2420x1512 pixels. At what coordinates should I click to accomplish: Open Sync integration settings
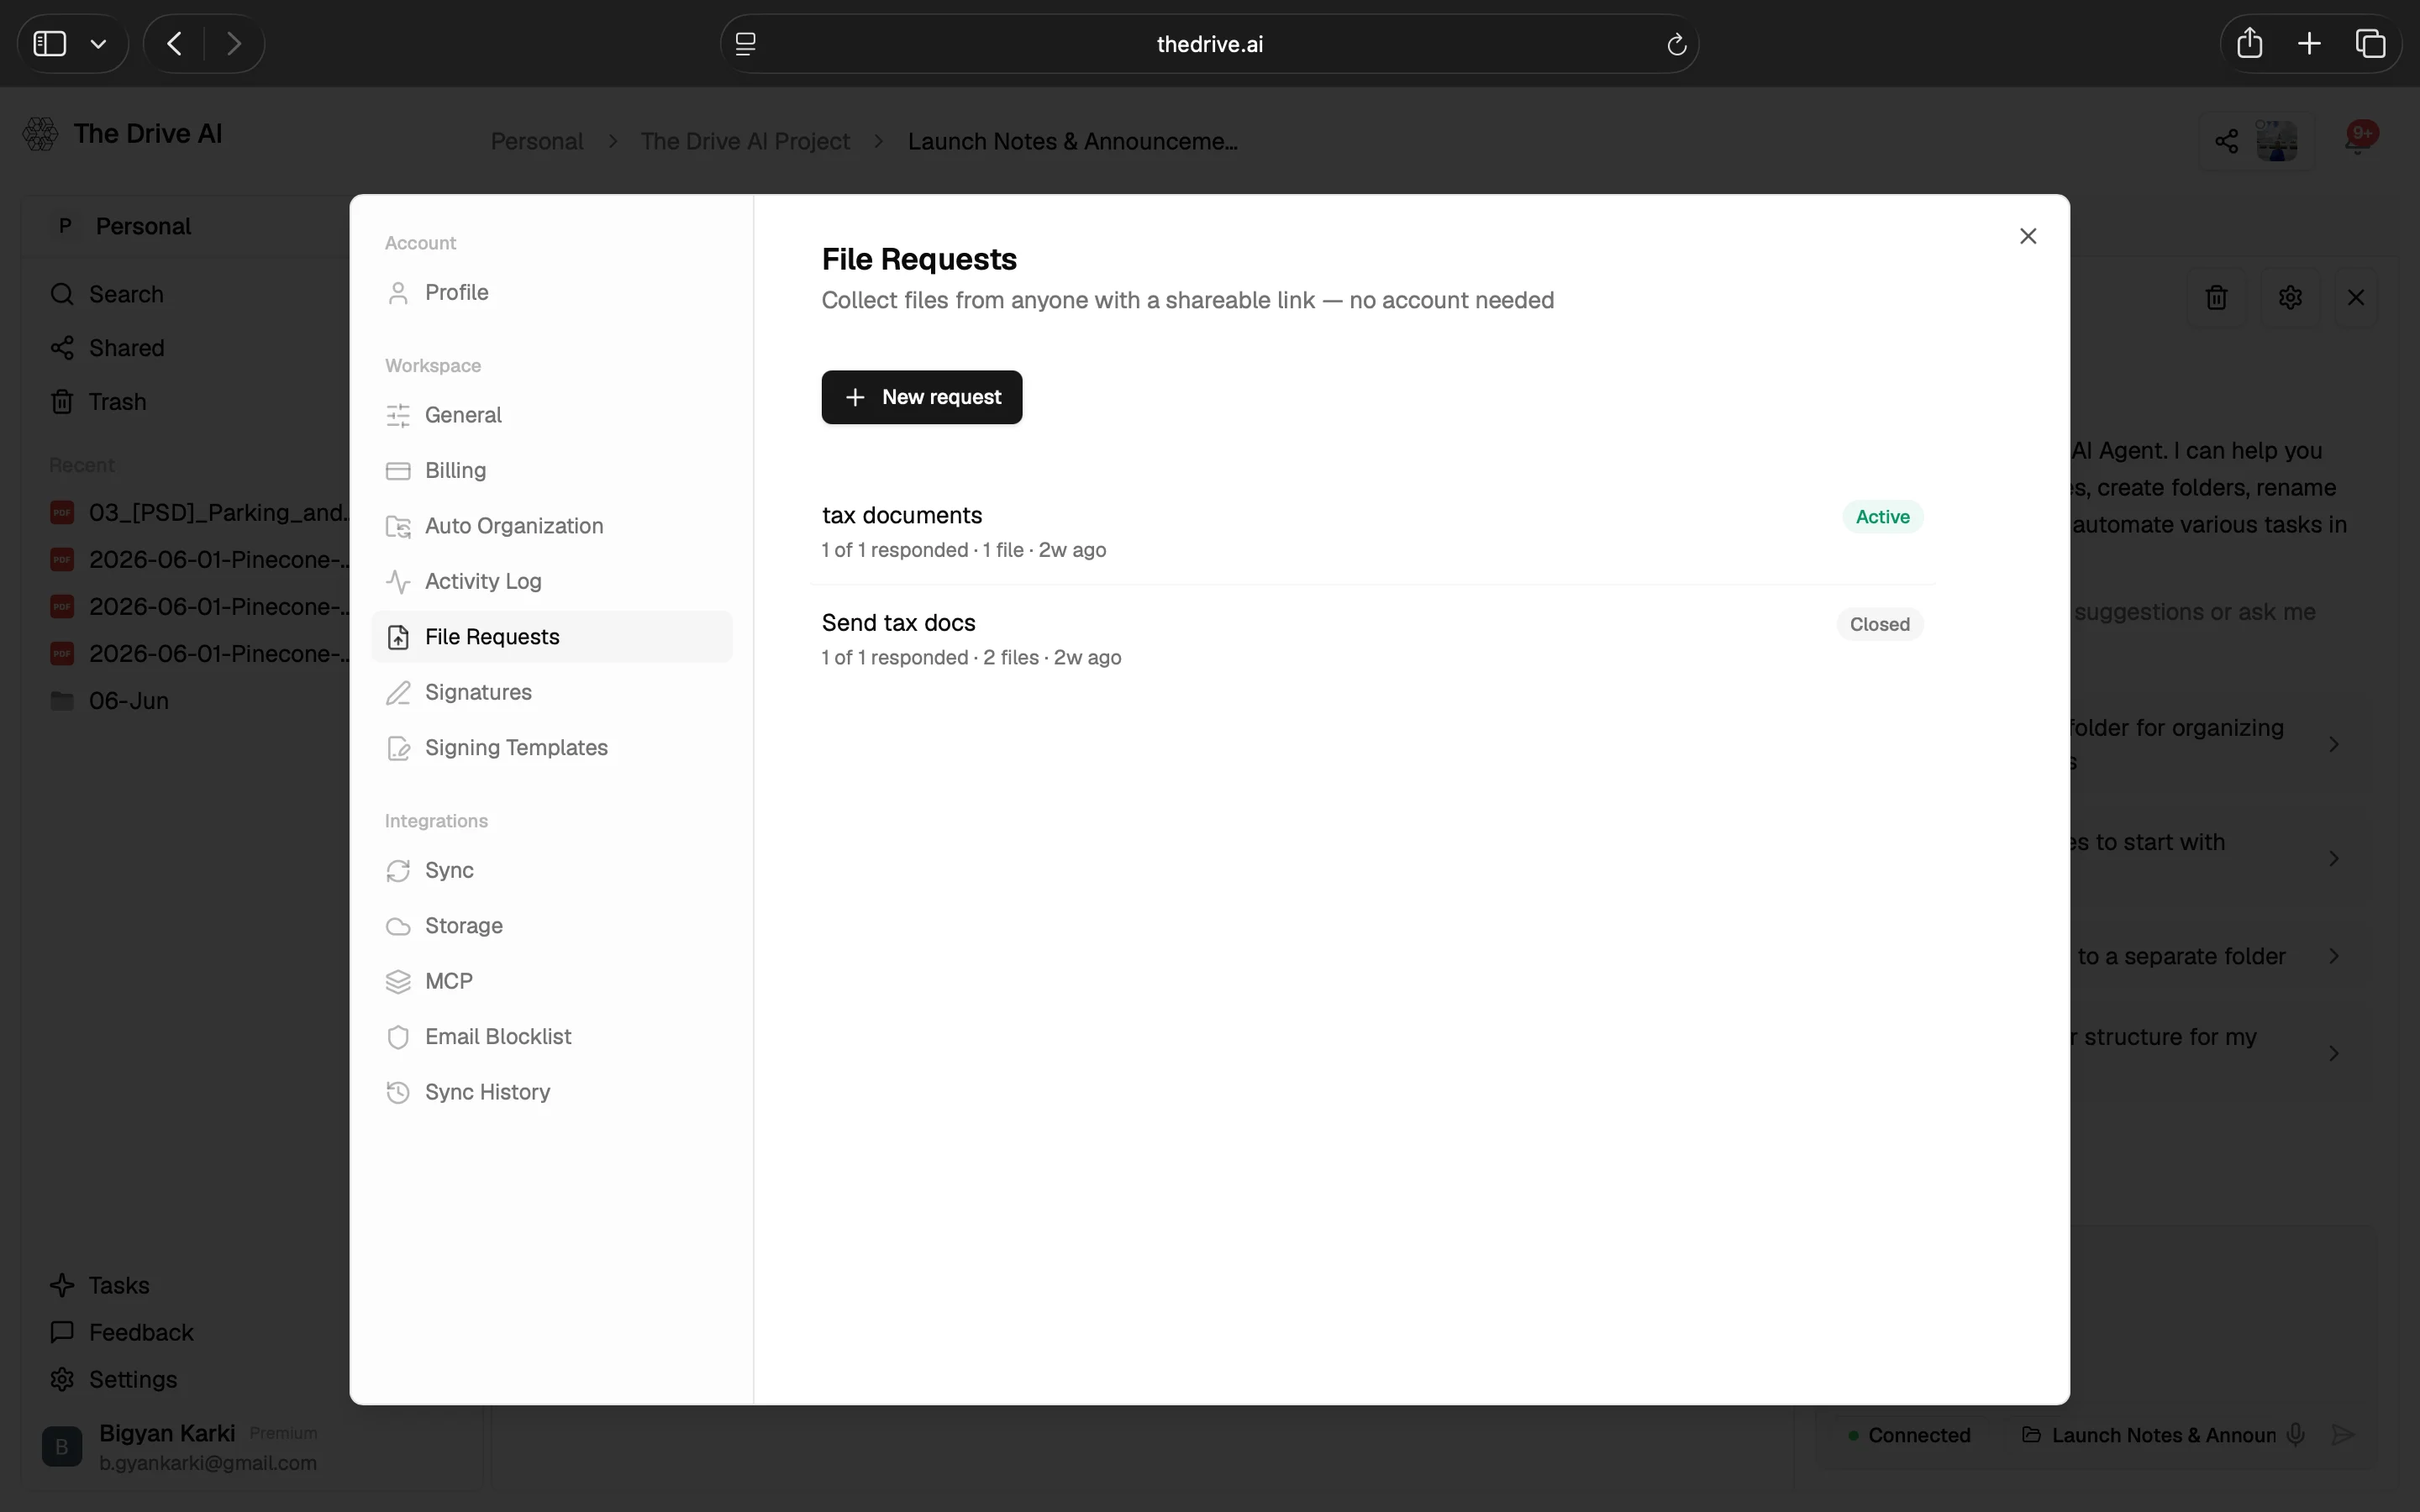tap(551, 870)
